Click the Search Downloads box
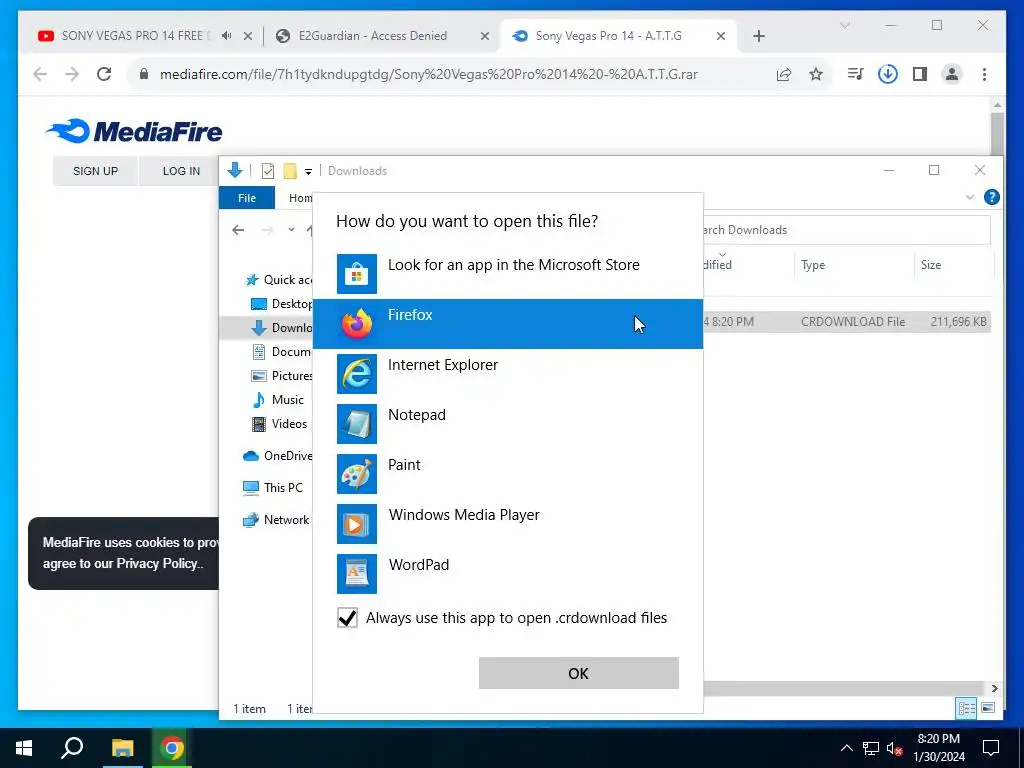The height and width of the screenshot is (768, 1024). click(846, 230)
